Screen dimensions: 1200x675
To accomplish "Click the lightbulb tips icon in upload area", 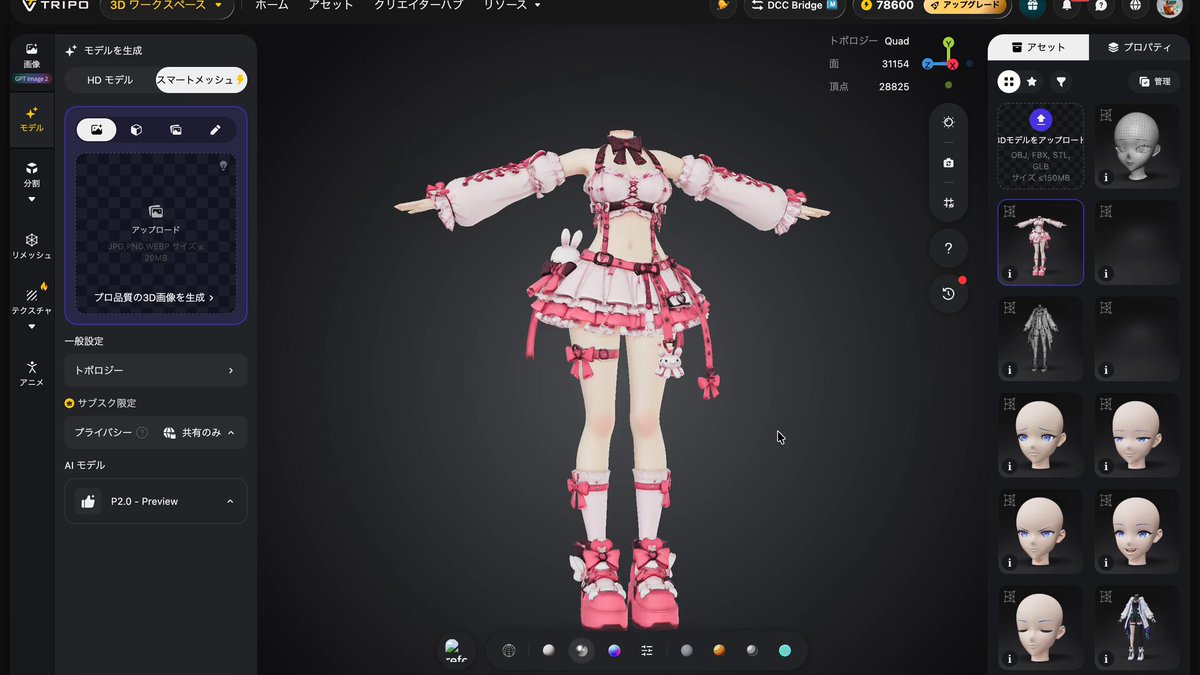I will click(223, 166).
